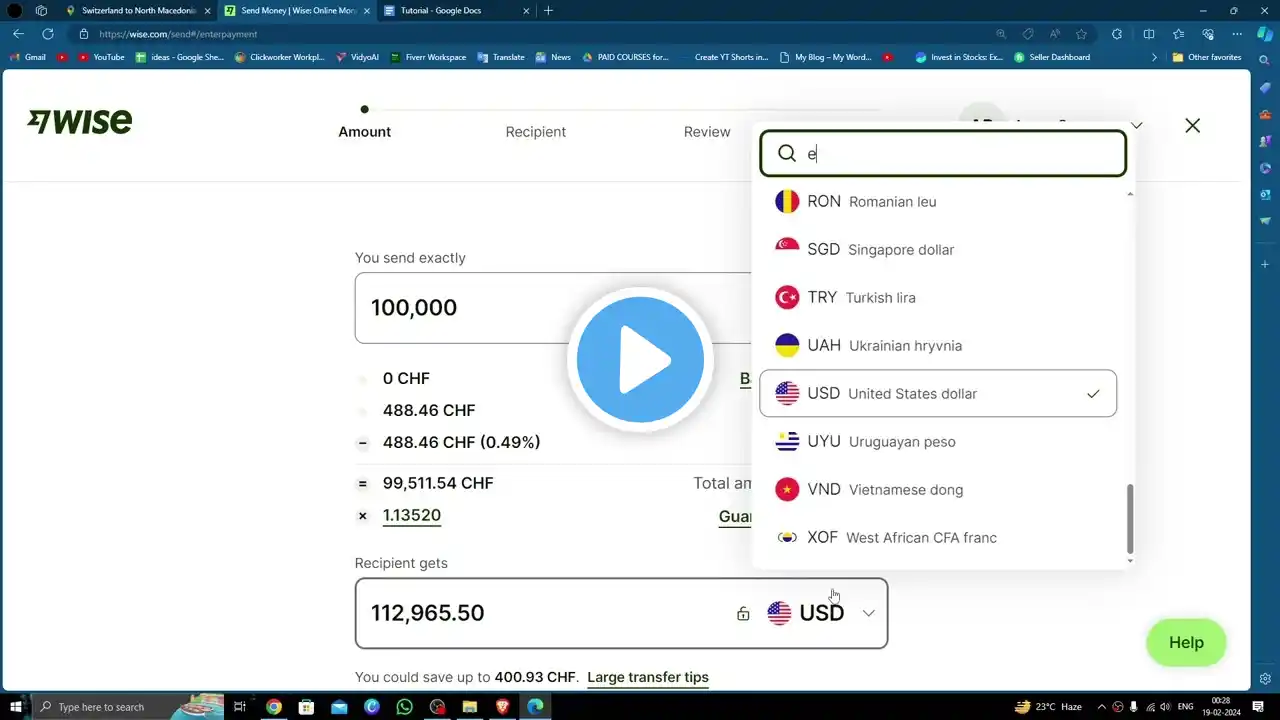Screen dimensions: 1280x720
Task: Click the currency list scrollbar thumb
Action: pyautogui.click(x=1130, y=518)
